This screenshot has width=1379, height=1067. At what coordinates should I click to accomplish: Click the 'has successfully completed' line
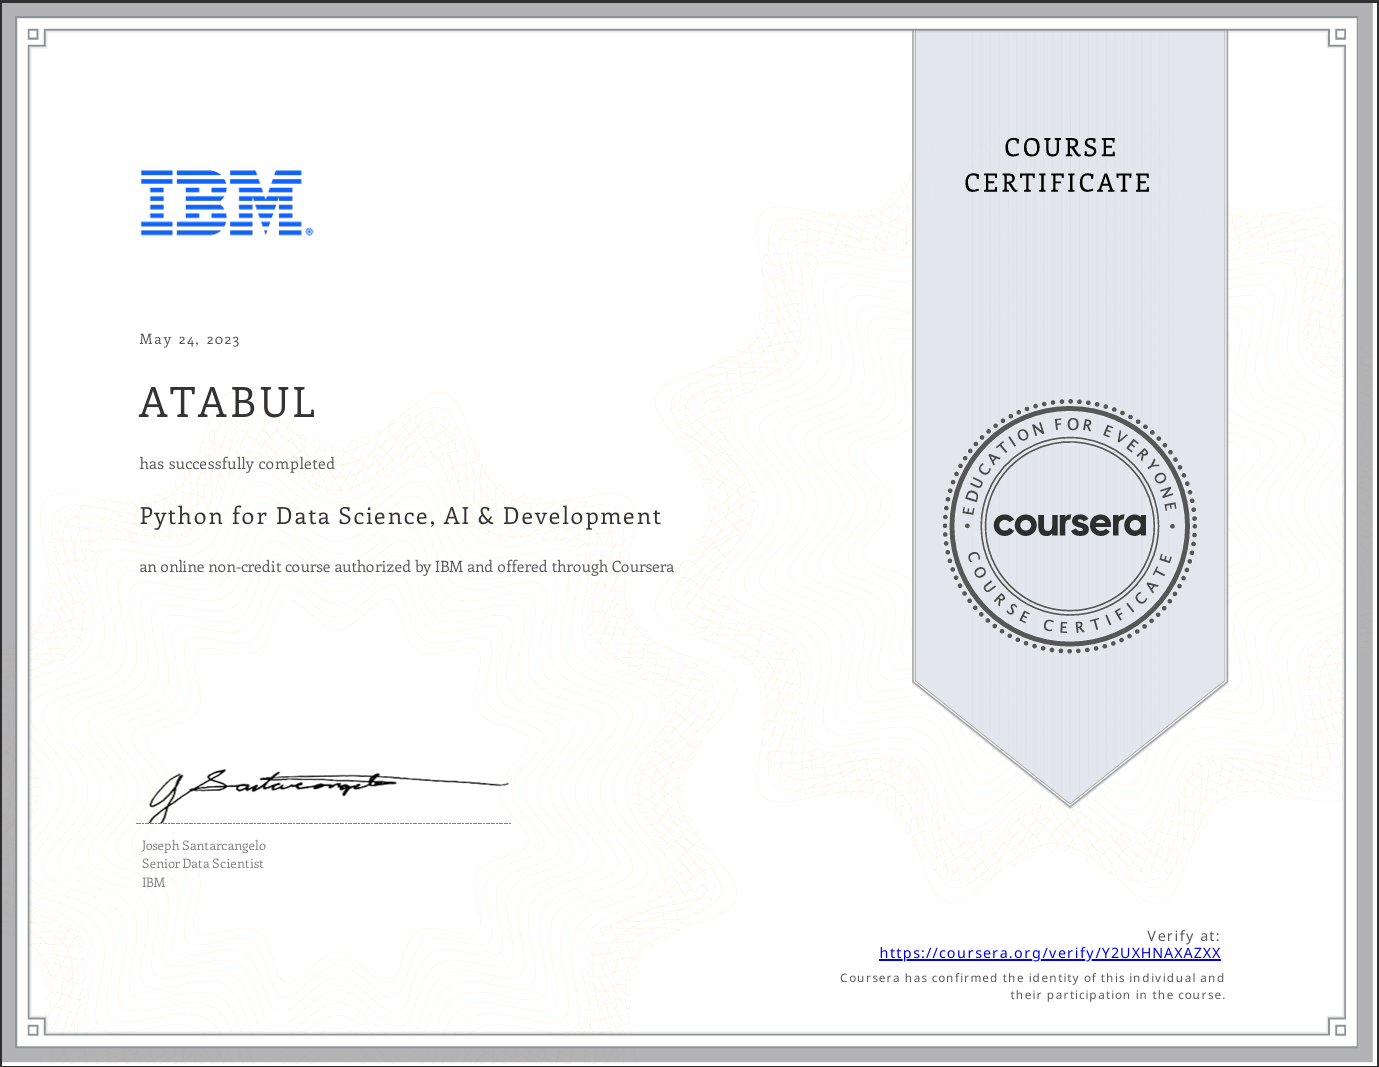[x=237, y=464]
